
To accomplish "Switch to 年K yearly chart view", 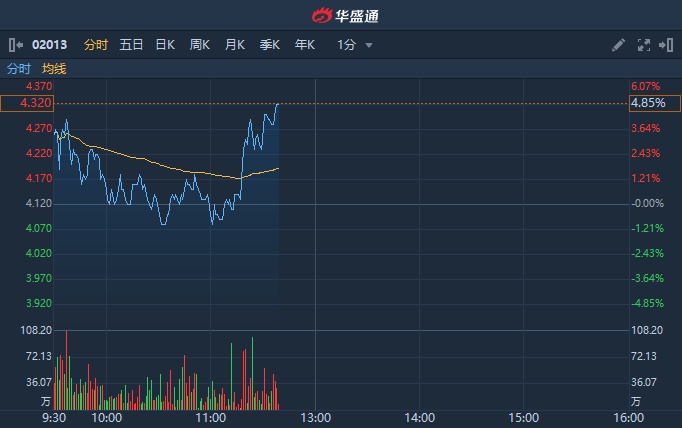I will tap(305, 45).
